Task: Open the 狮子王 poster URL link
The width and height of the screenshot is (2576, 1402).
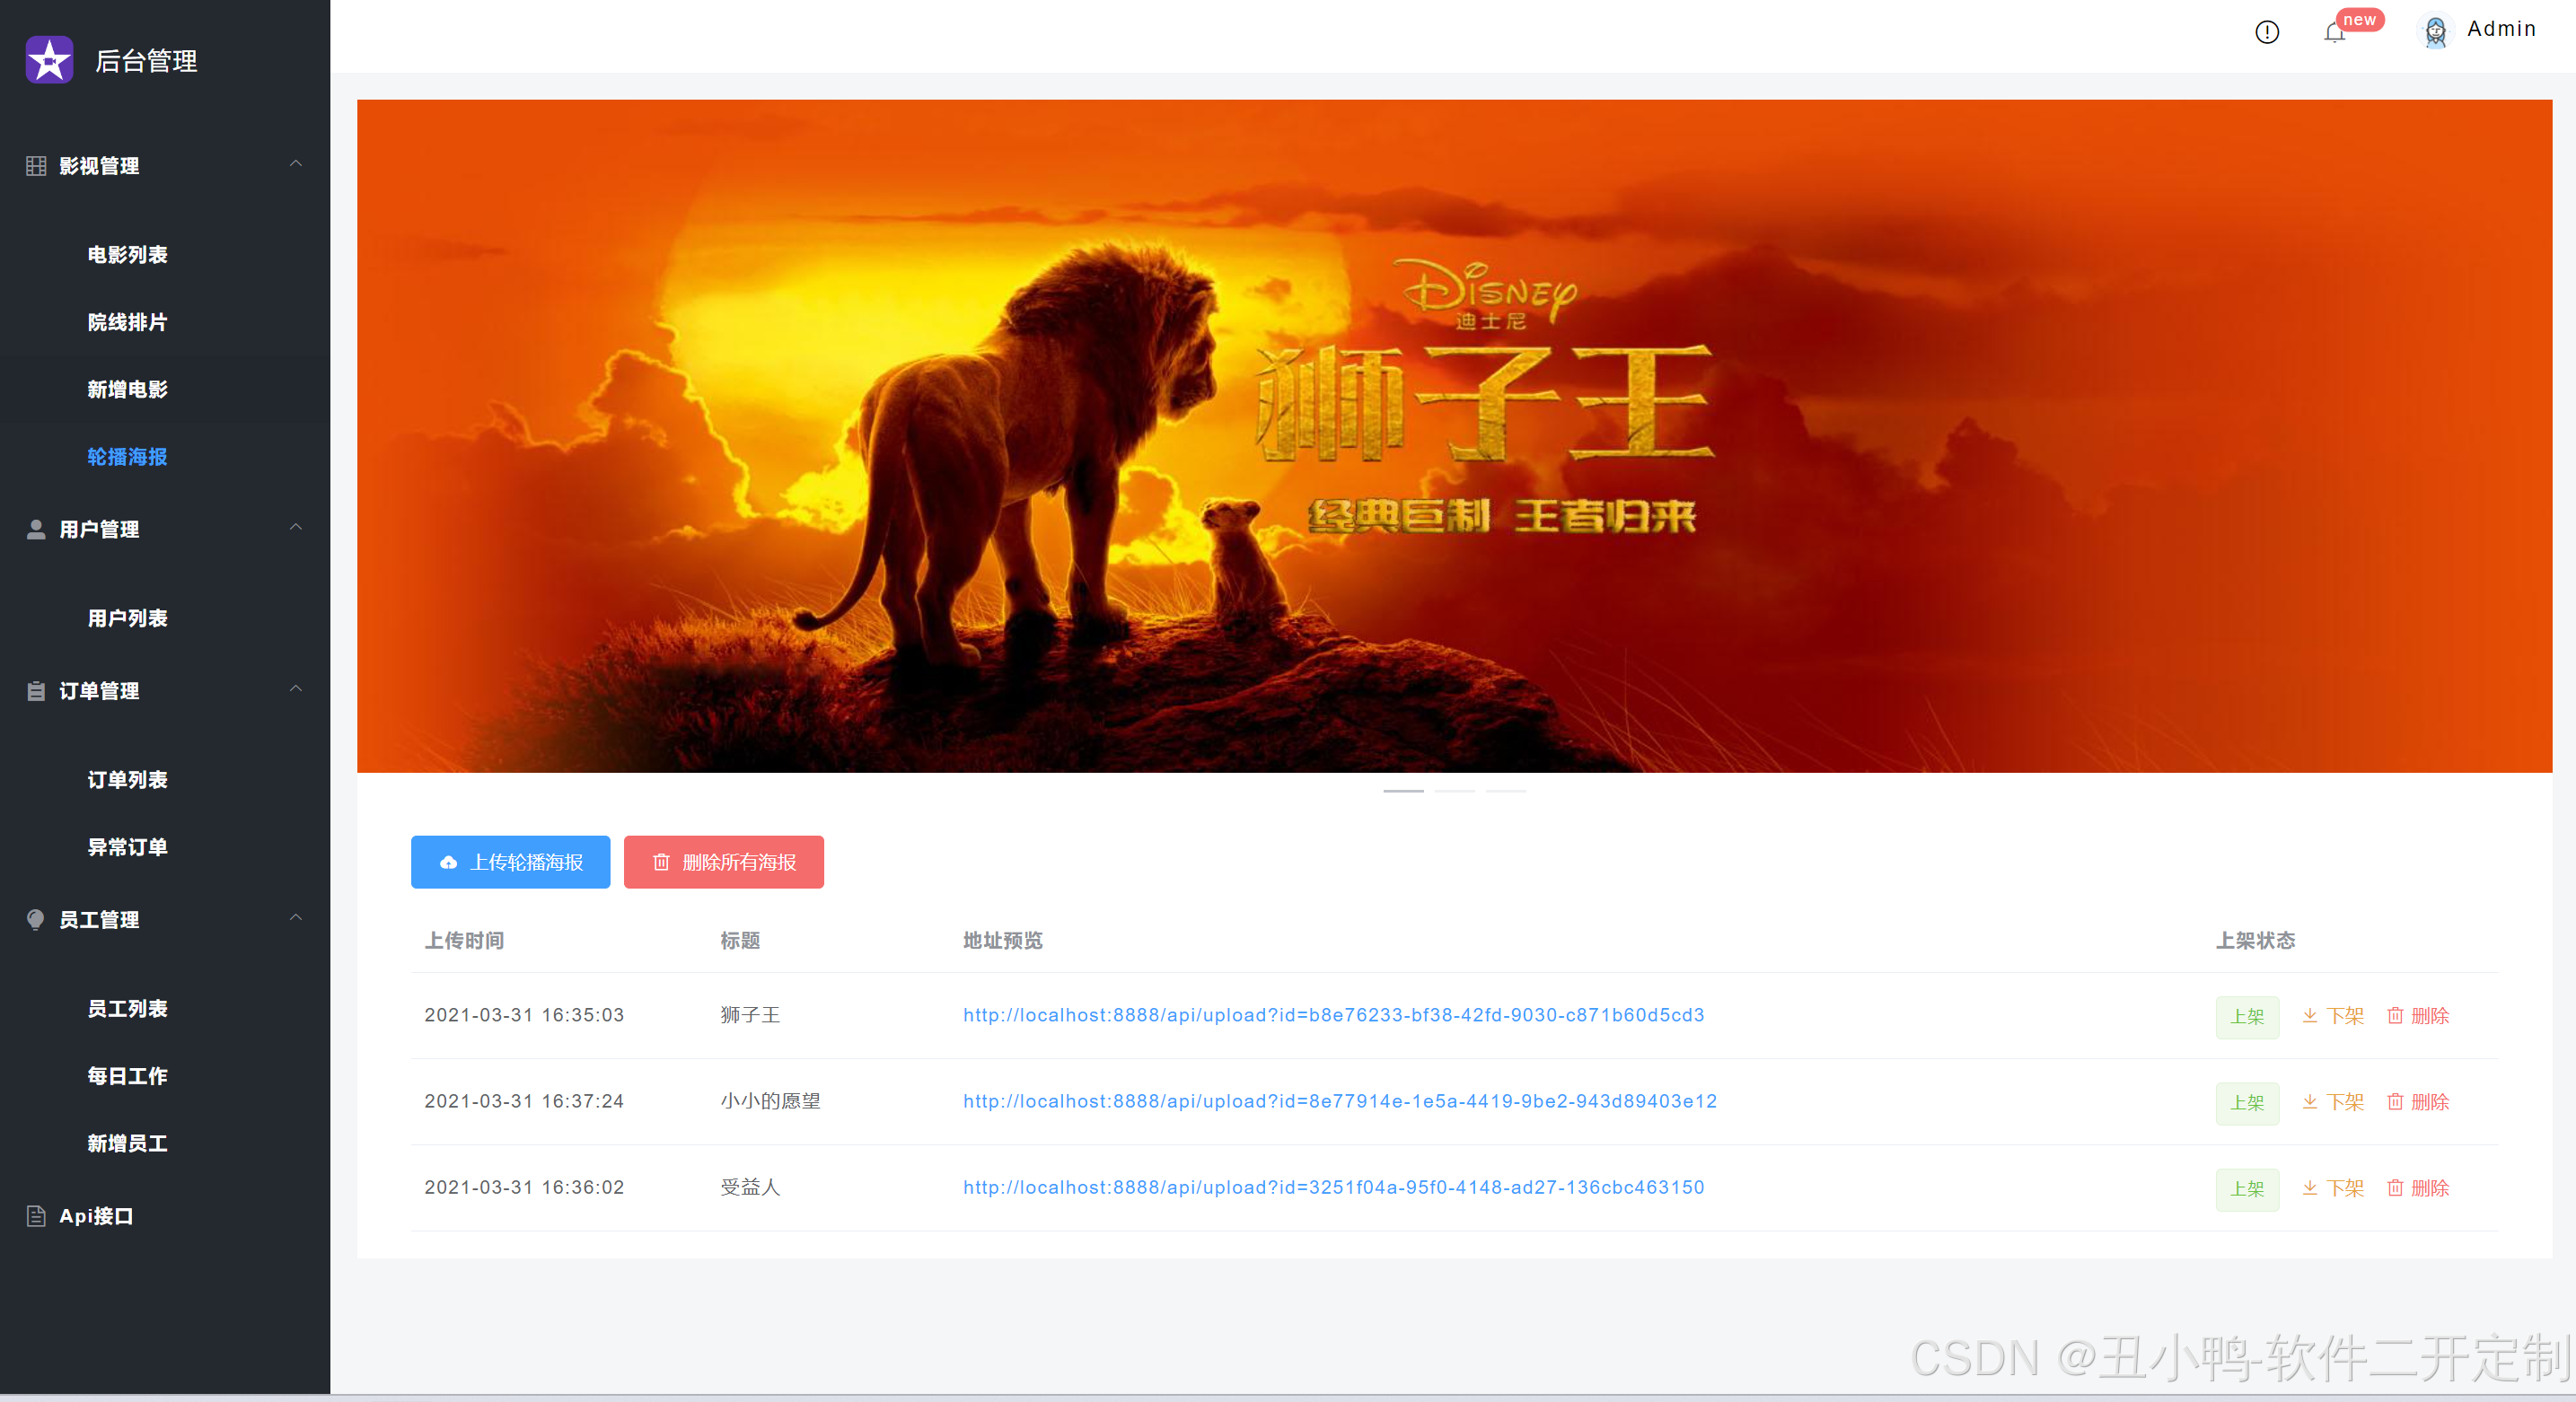Action: [1333, 1015]
